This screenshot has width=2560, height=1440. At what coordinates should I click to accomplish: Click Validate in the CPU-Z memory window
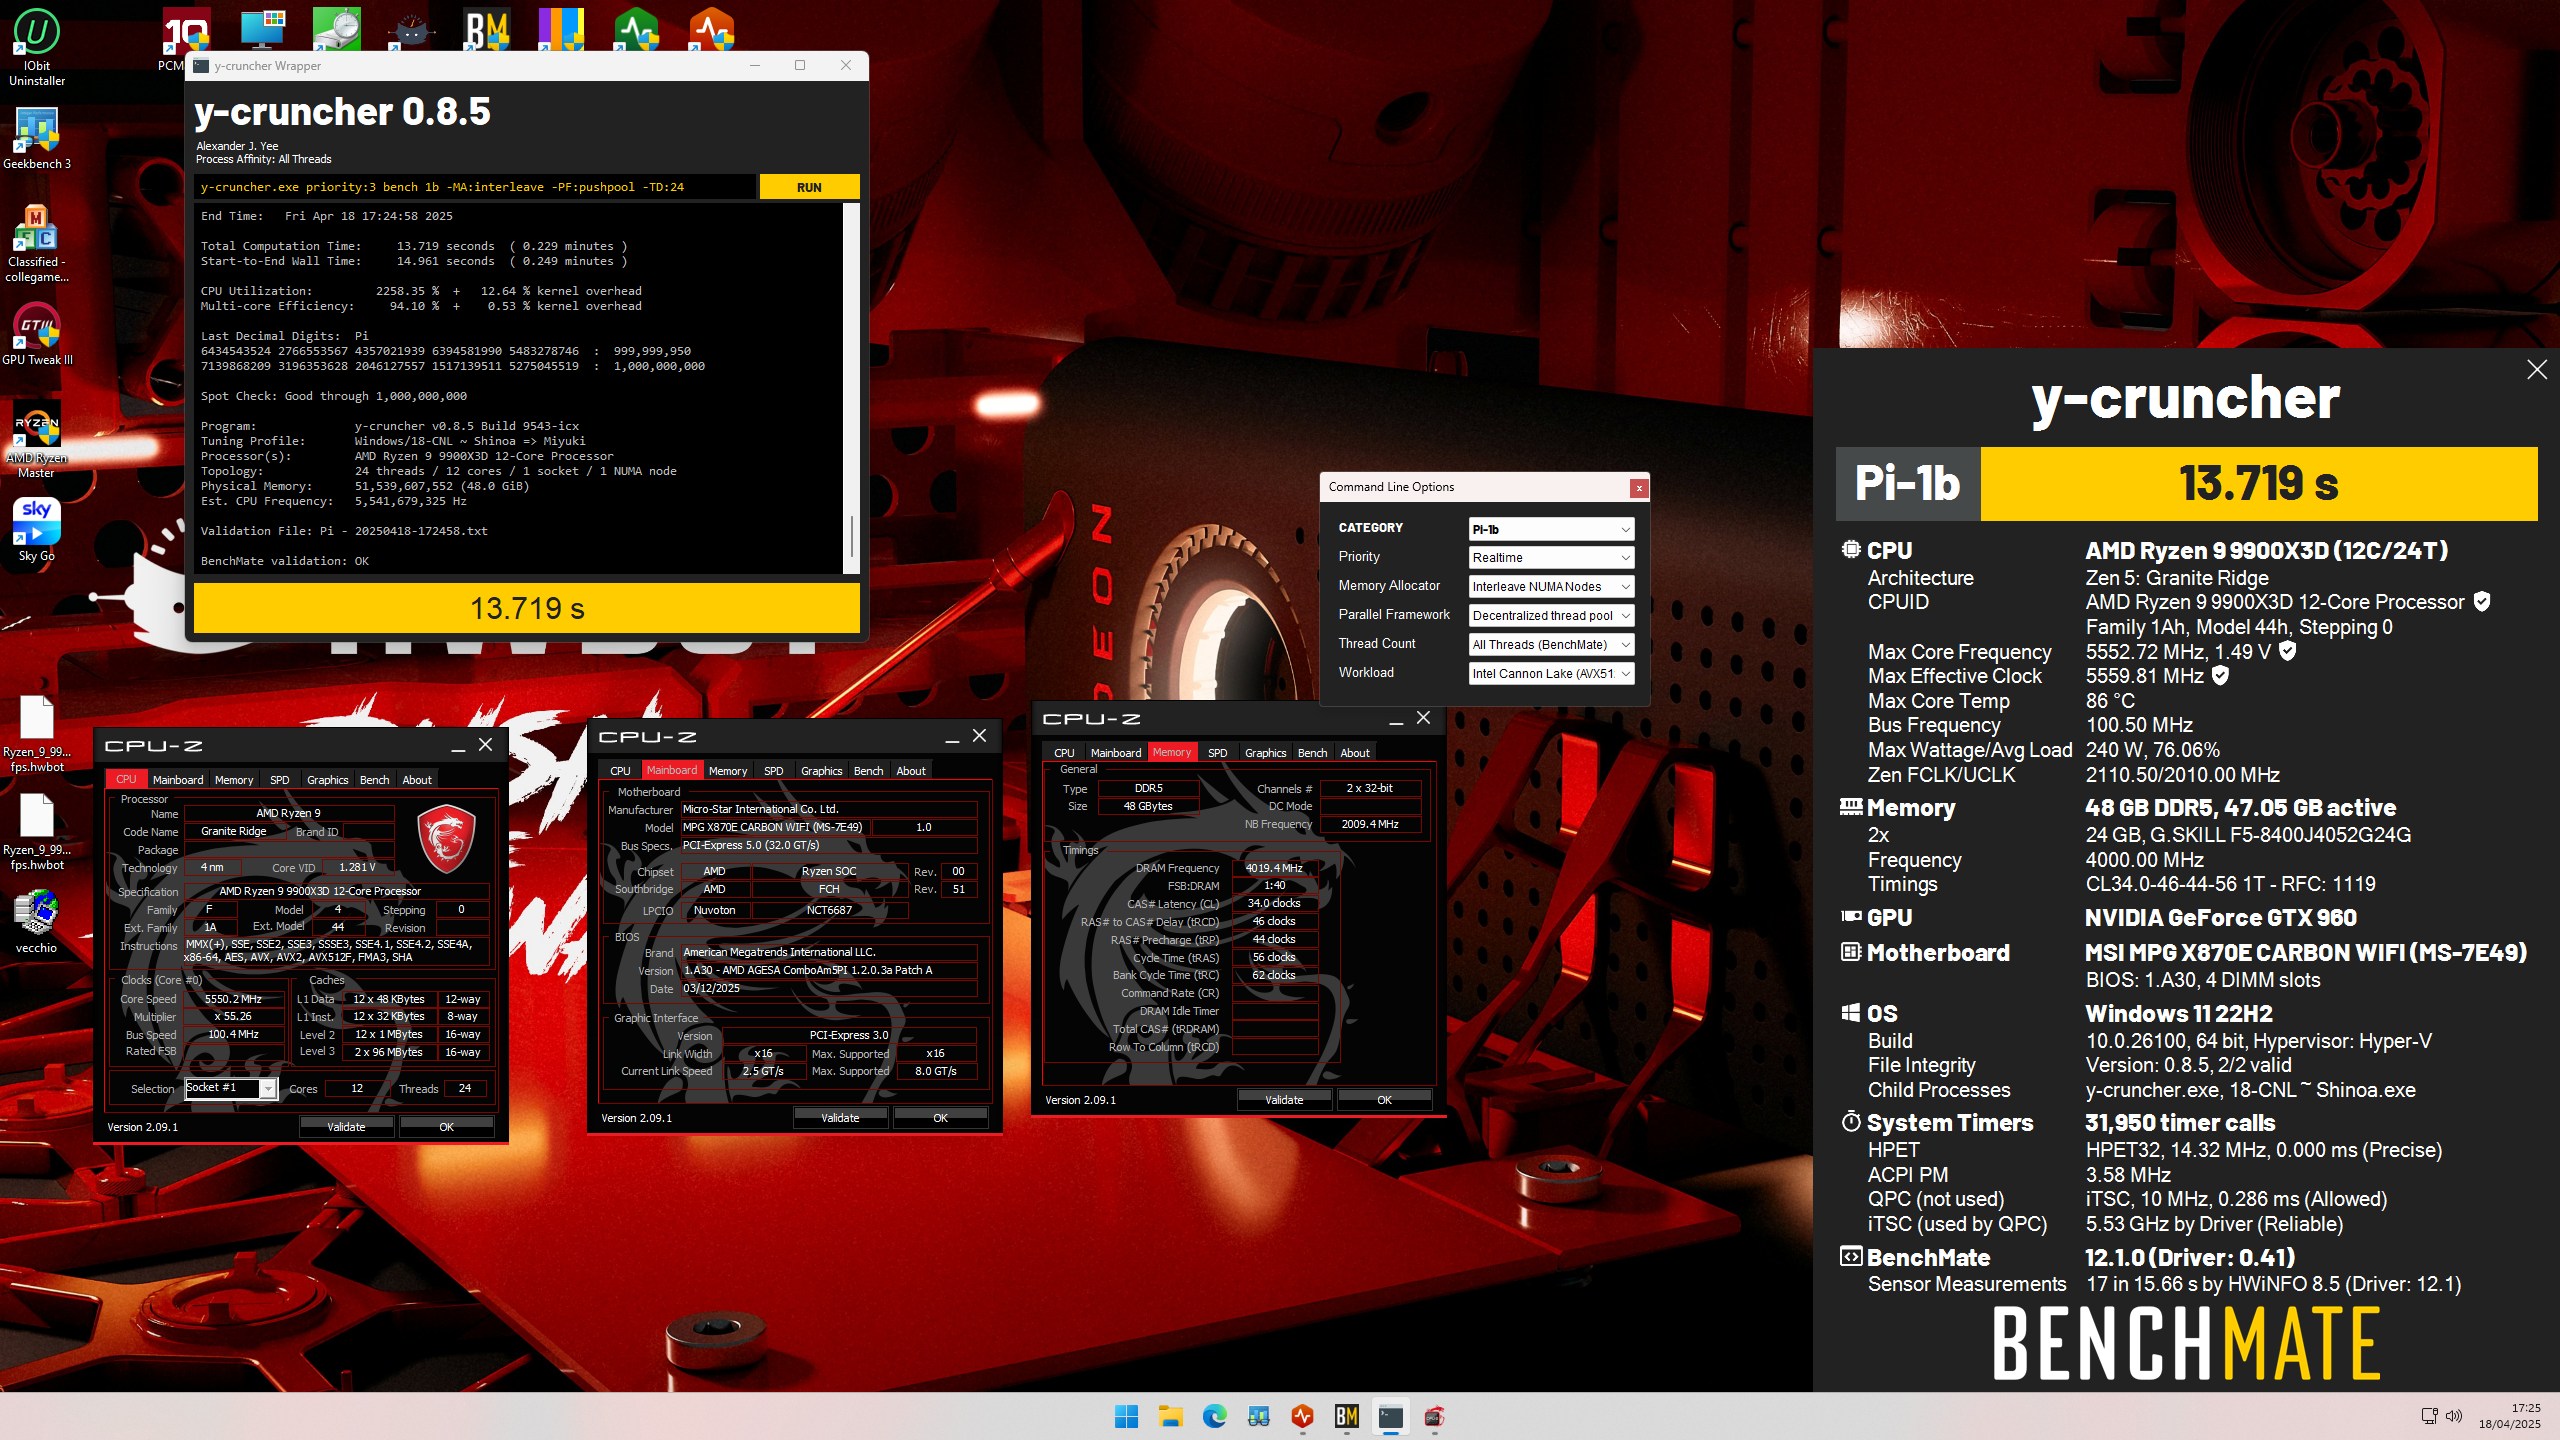(1284, 1100)
